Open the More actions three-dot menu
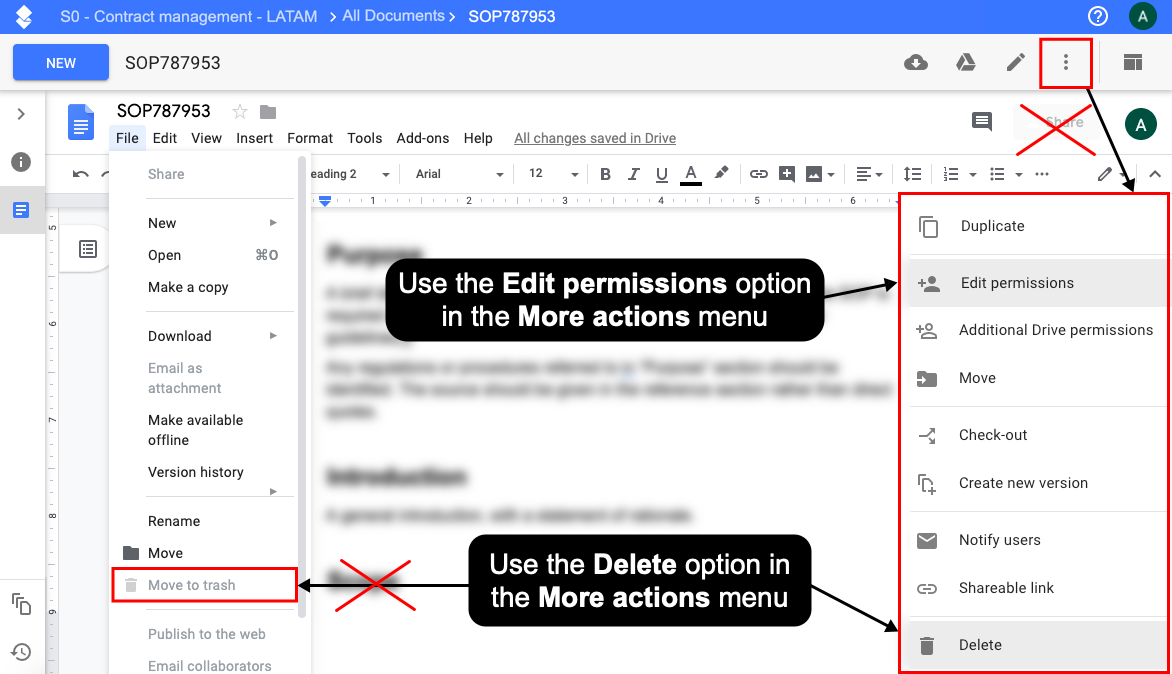The height and width of the screenshot is (674, 1172). 1065,63
